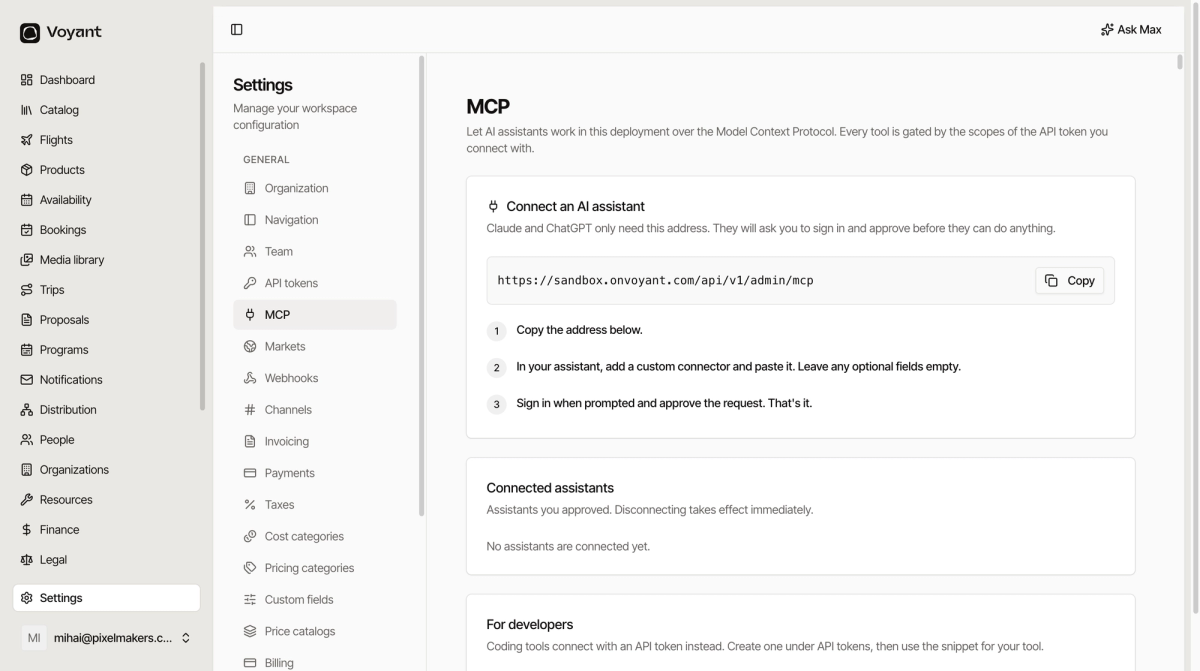The height and width of the screenshot is (671, 1200).
Task: Click the 'MCP' page title
Action: pos(488,106)
